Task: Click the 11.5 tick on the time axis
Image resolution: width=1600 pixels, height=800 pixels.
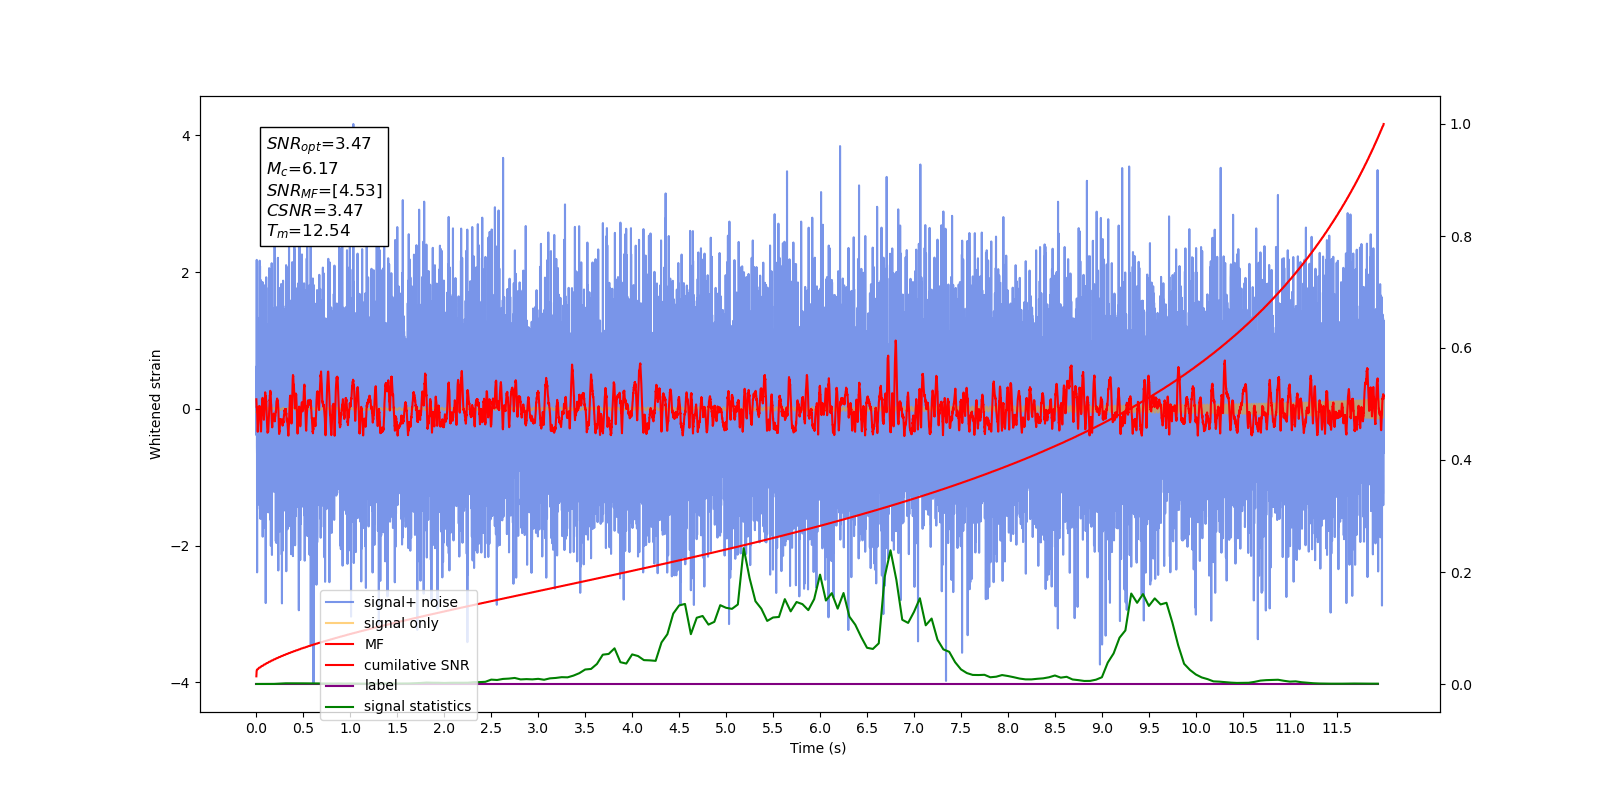Action: pos(1337,728)
